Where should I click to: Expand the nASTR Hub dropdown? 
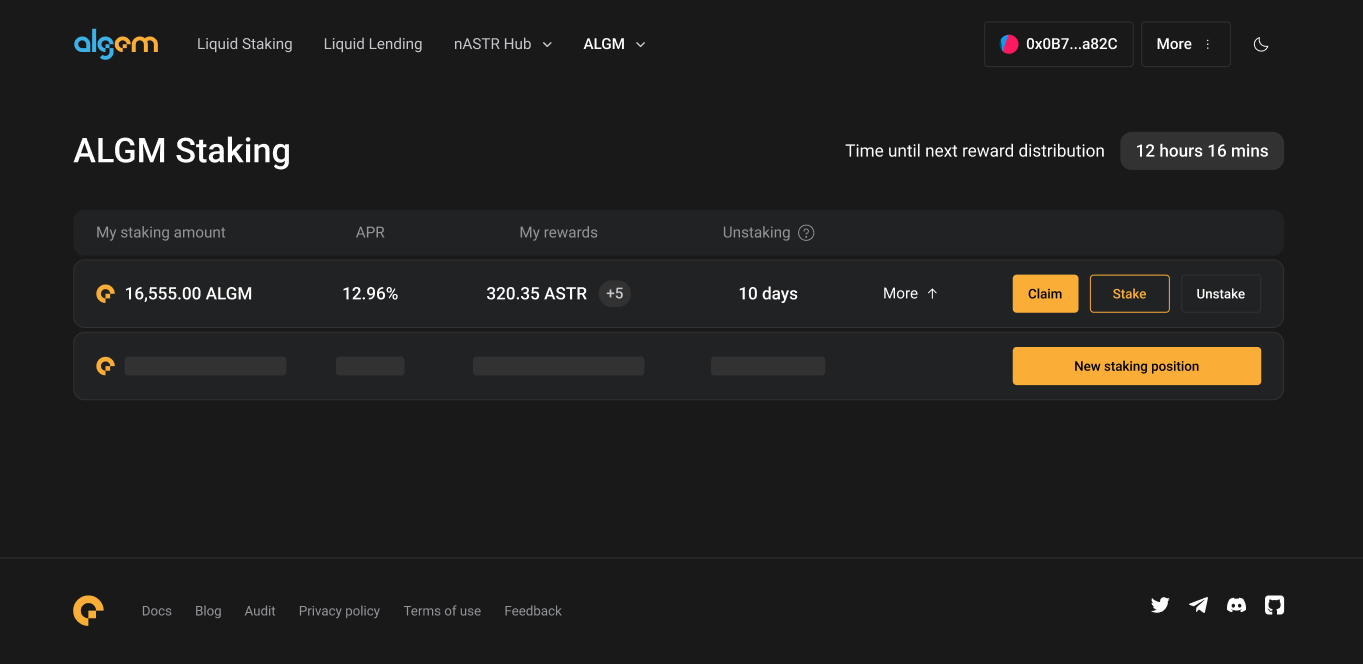click(x=502, y=44)
